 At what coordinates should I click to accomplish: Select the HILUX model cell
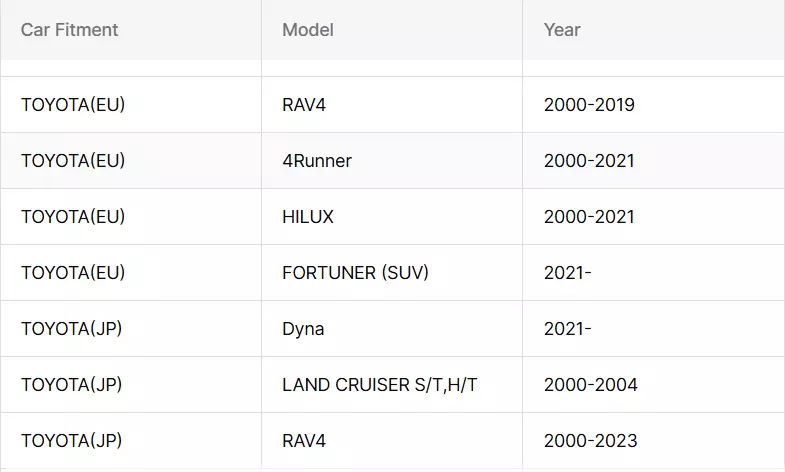point(308,217)
